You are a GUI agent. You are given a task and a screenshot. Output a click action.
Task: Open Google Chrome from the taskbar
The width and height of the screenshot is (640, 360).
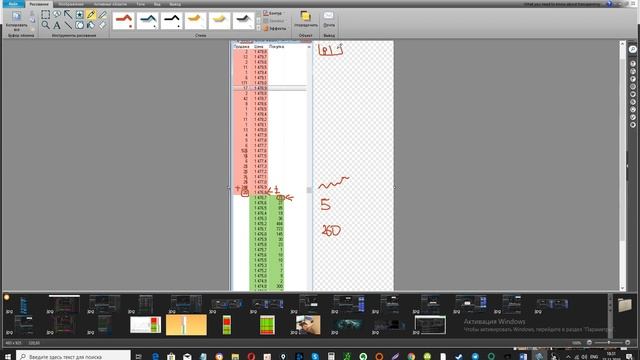(x=411, y=356)
